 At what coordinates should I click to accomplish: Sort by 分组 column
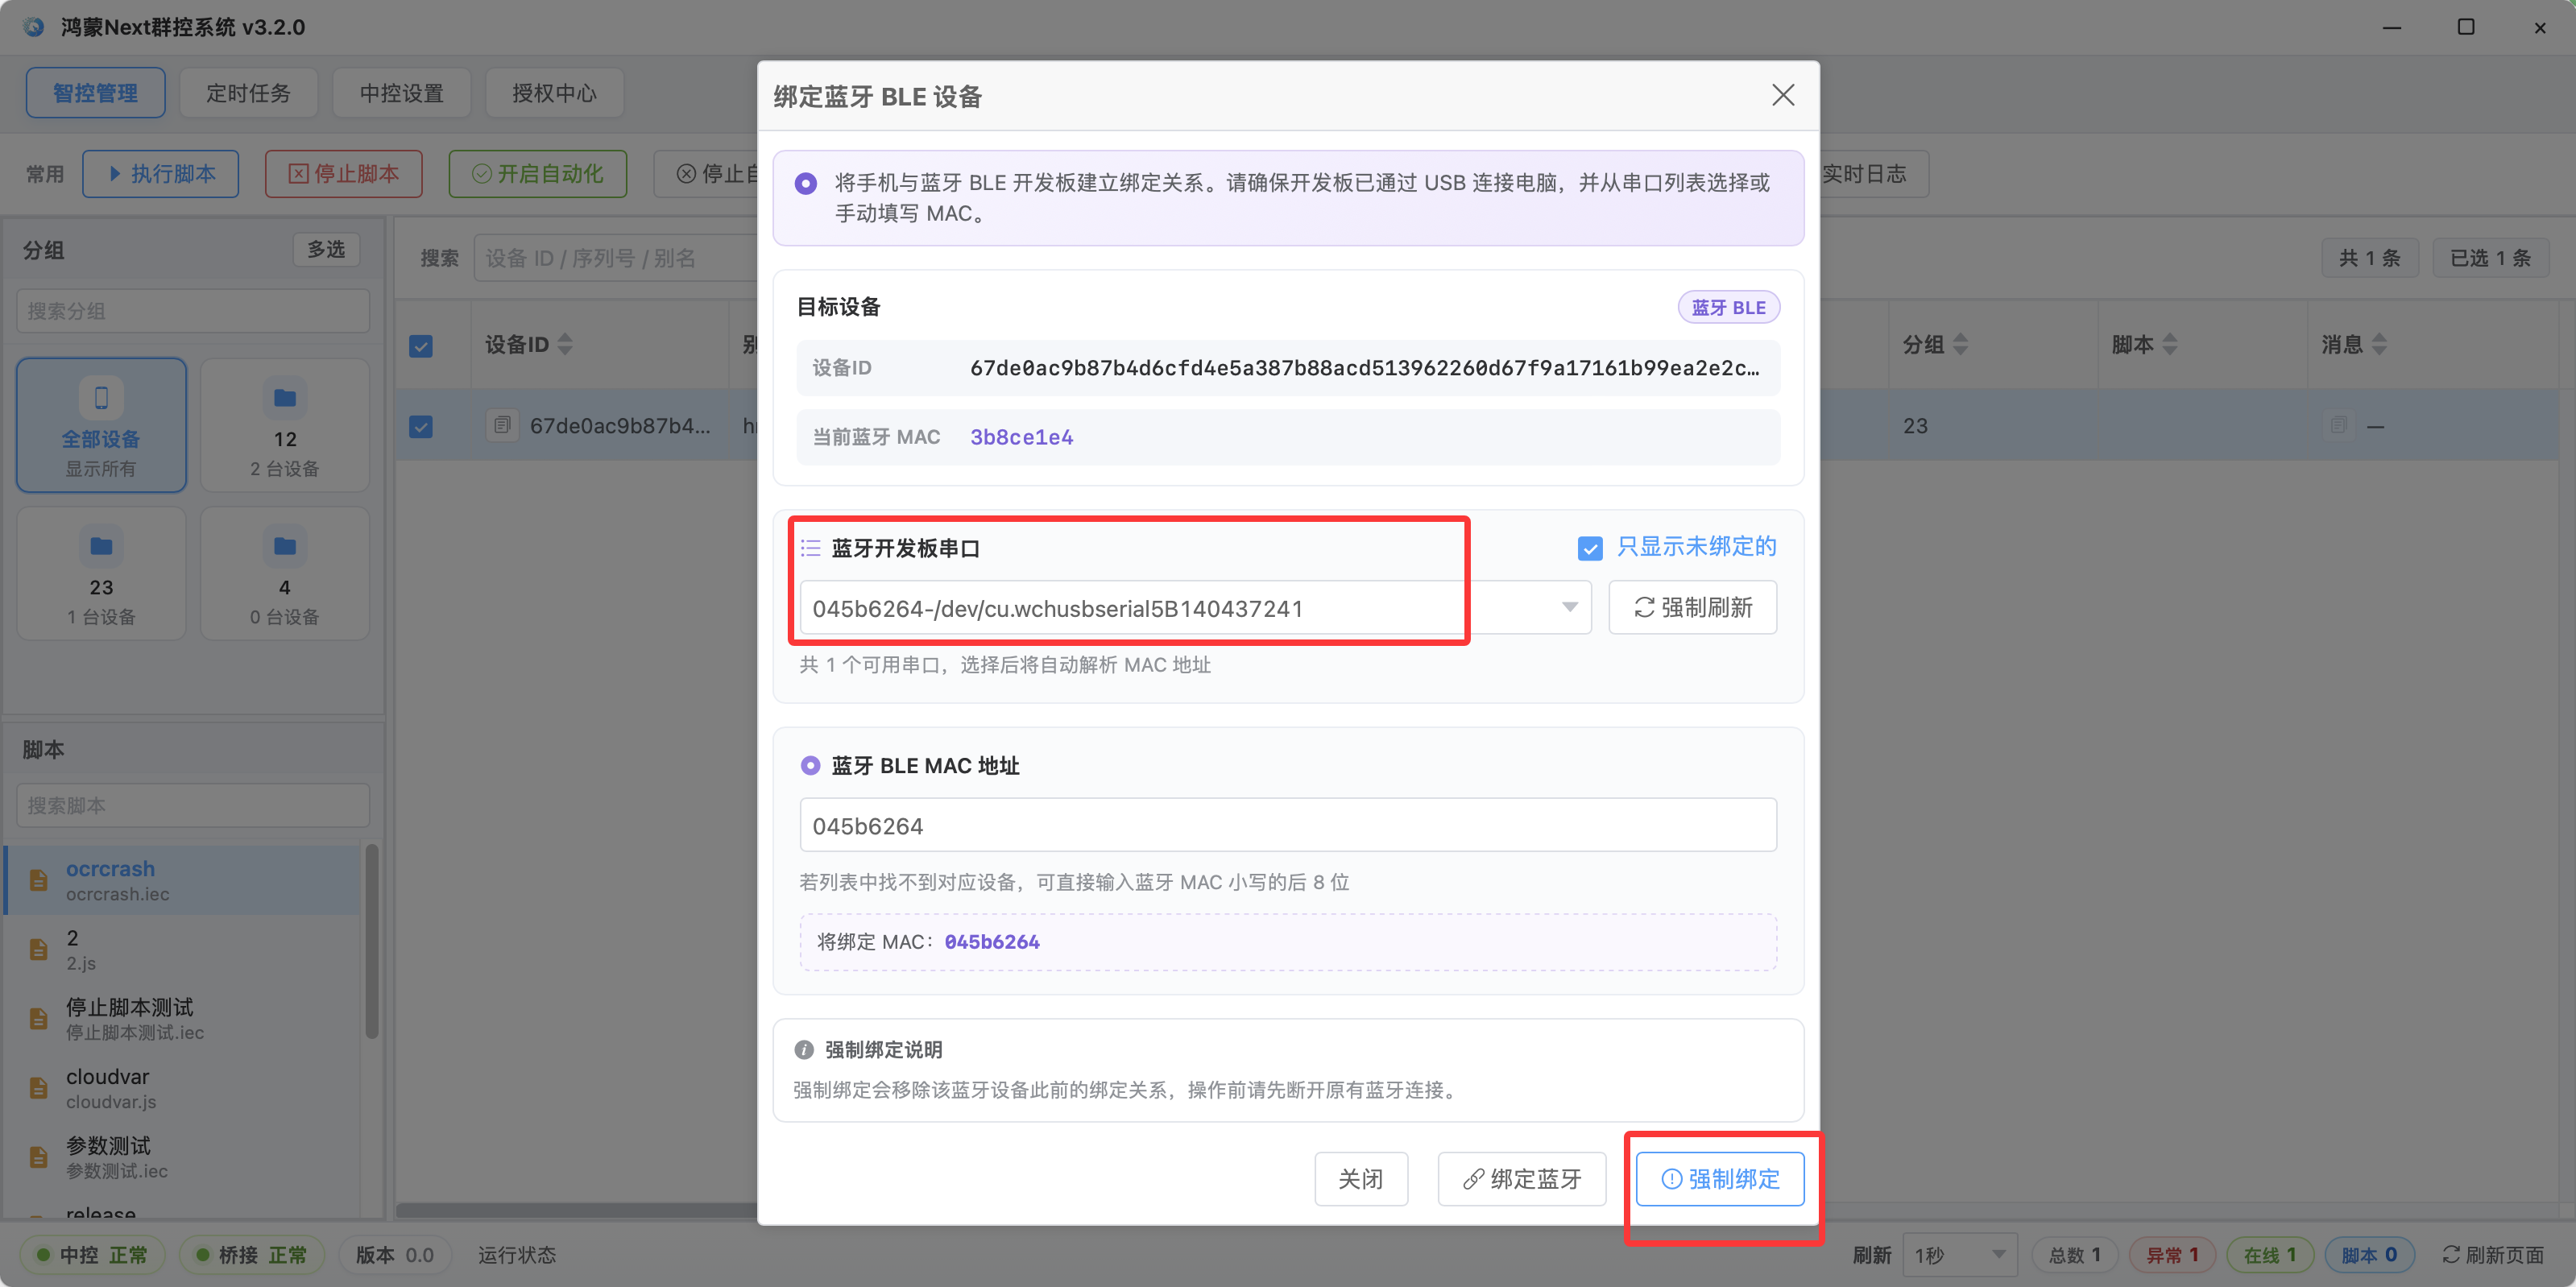pos(1960,345)
